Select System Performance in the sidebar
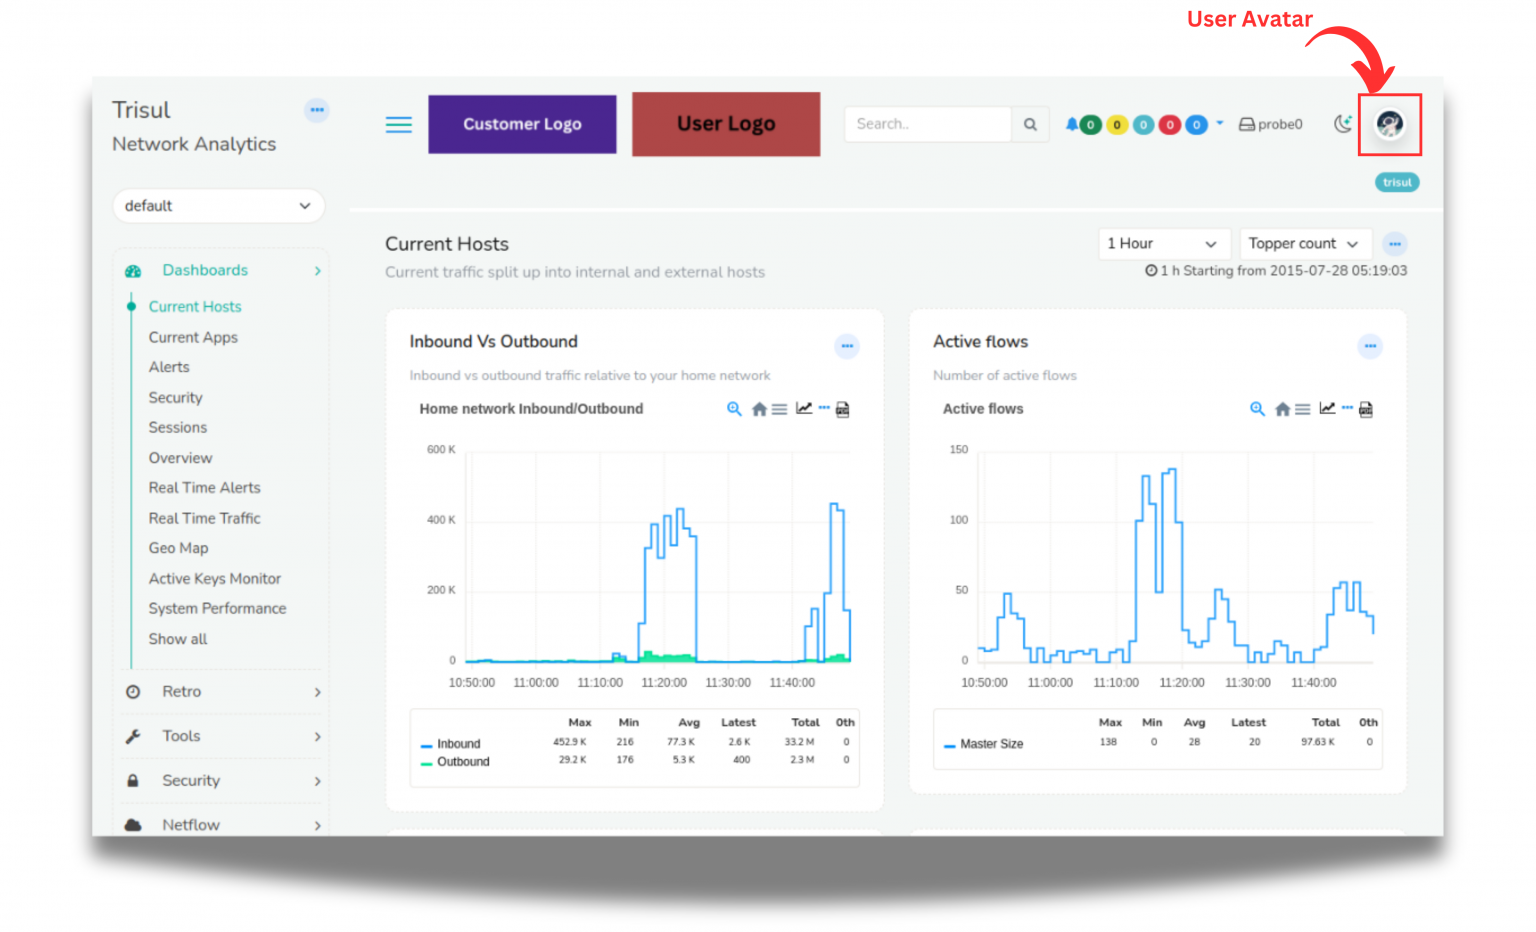This screenshot has width=1536, height=932. (217, 608)
